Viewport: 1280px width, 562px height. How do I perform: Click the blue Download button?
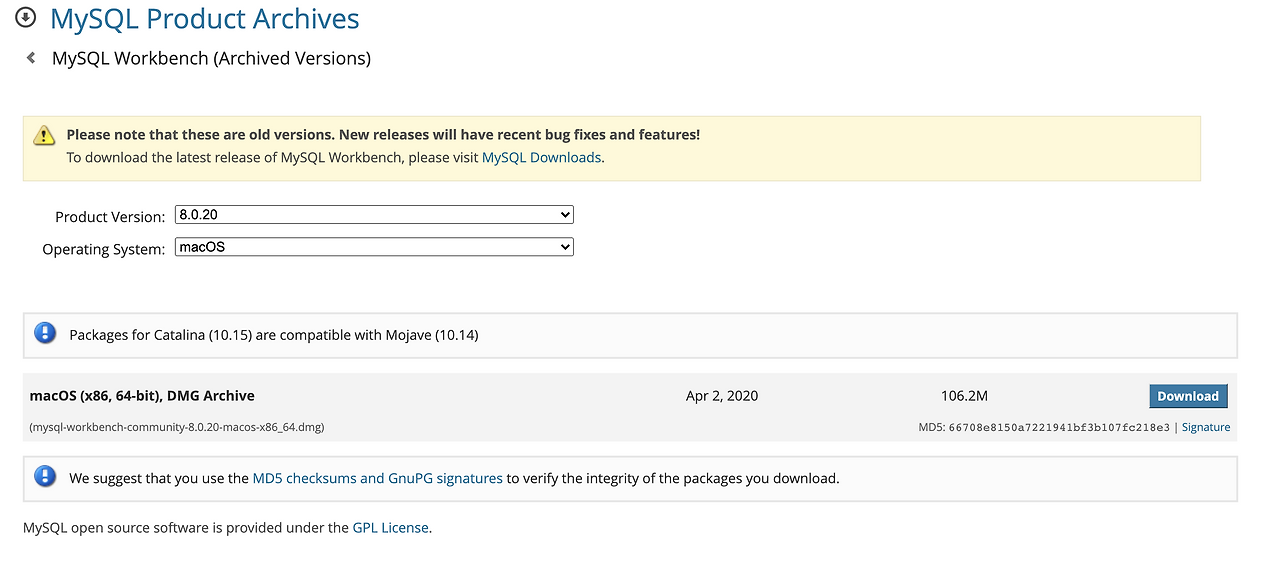tap(1188, 396)
